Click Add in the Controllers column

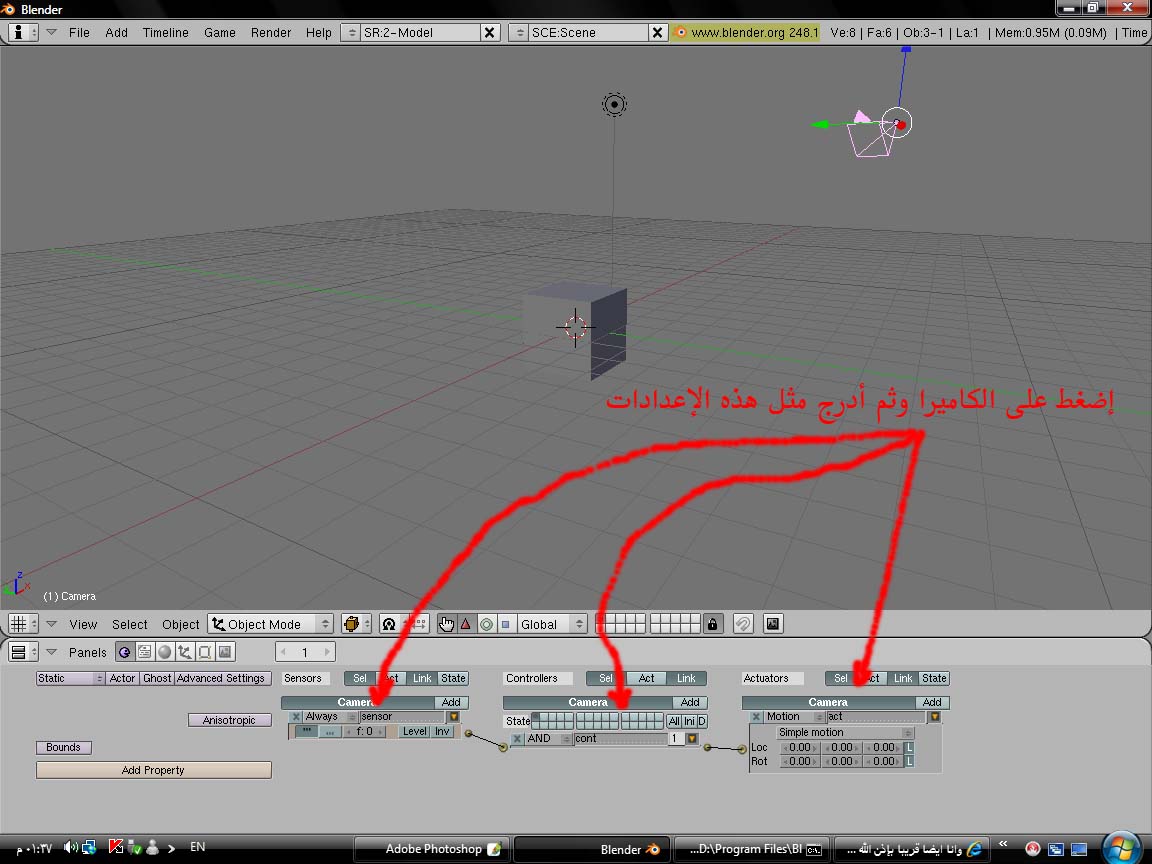coord(690,702)
